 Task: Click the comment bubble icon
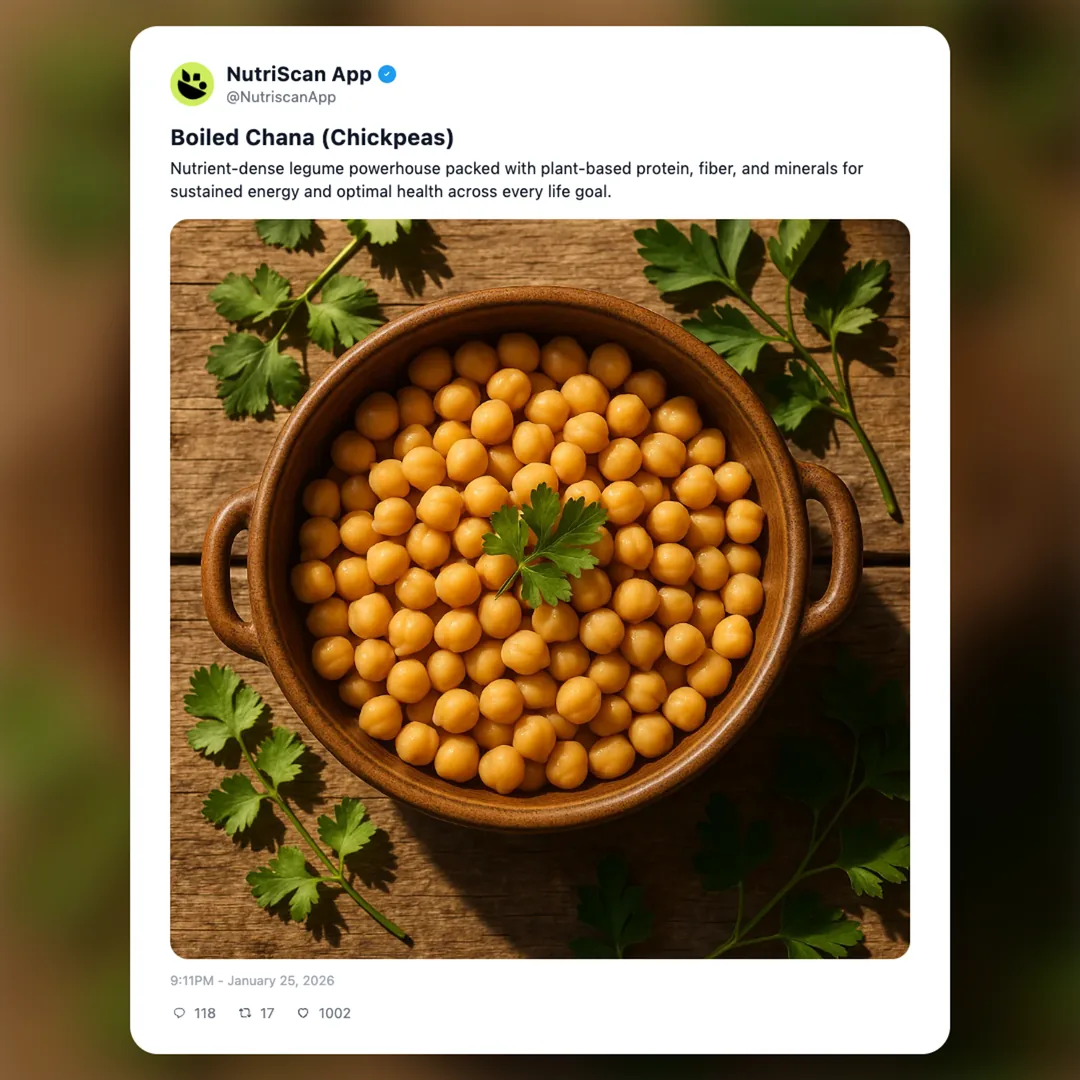point(180,1013)
